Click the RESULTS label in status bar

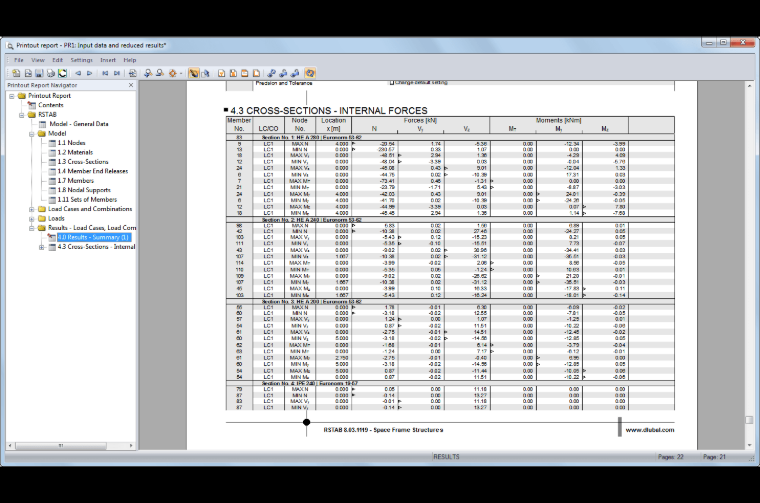[446, 457]
